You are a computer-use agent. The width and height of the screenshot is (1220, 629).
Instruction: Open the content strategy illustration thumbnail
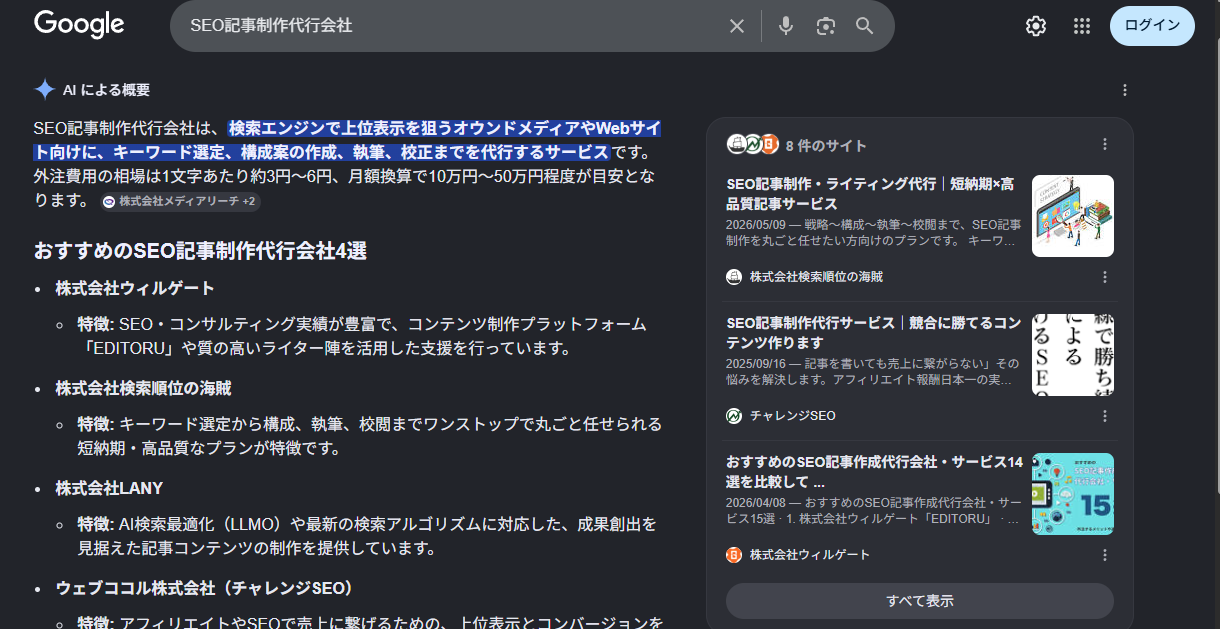coord(1073,216)
